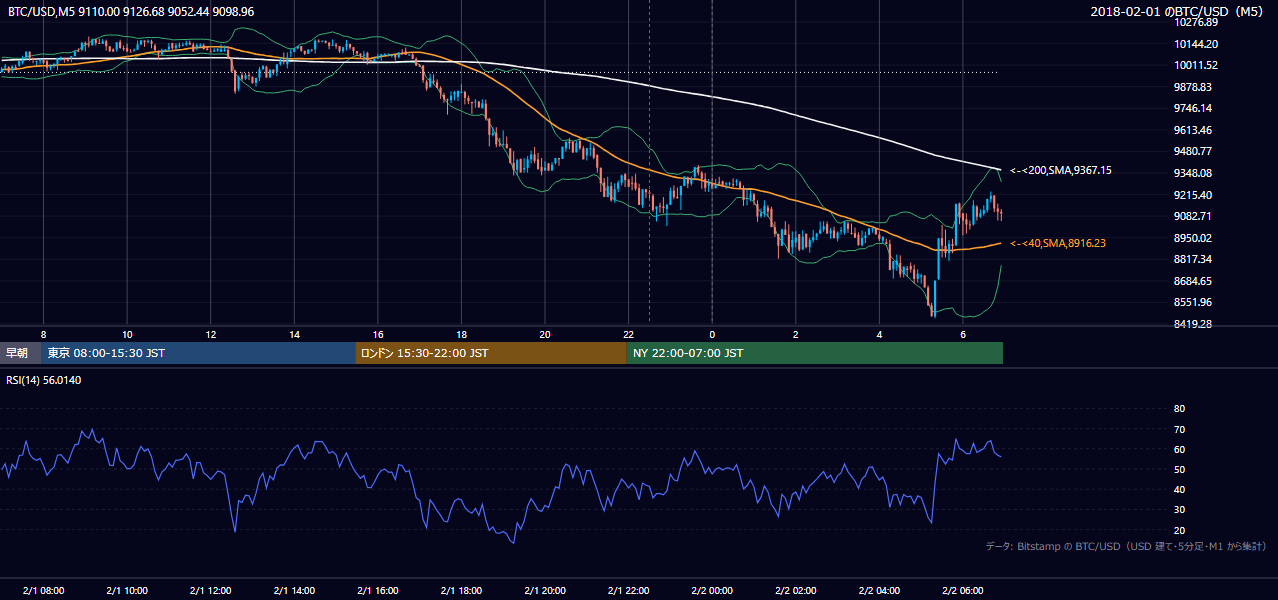Image resolution: width=1278 pixels, height=600 pixels.
Task: Click price axis value 8684.65
Action: coord(1193,281)
